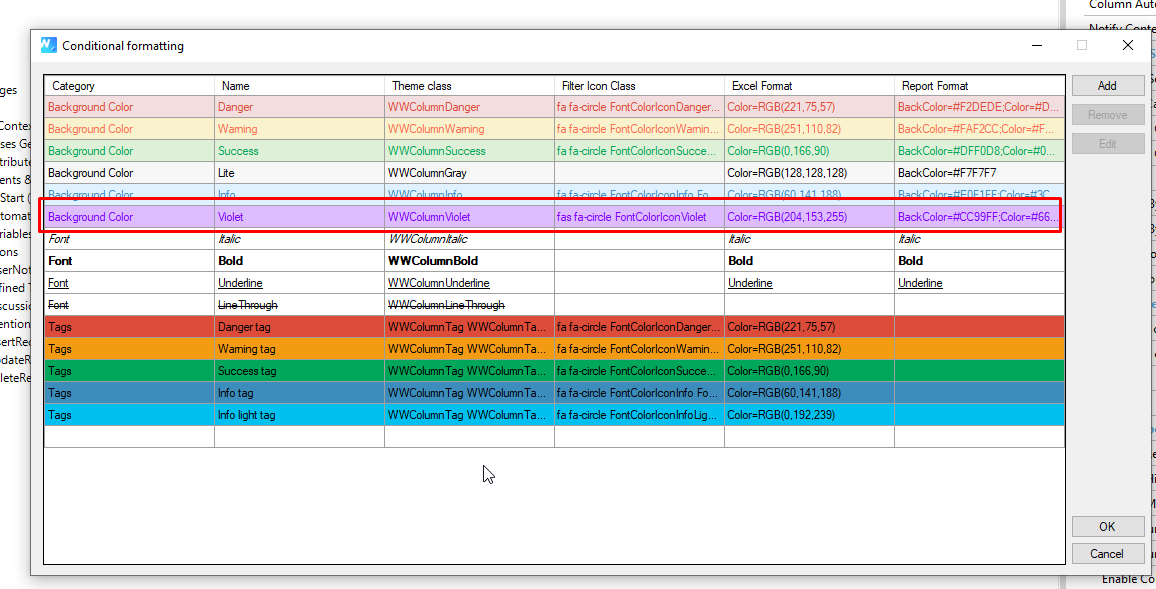Click the Category cell of the Underline row
Screen dimensions: 1156x589
pyautogui.click(x=129, y=283)
